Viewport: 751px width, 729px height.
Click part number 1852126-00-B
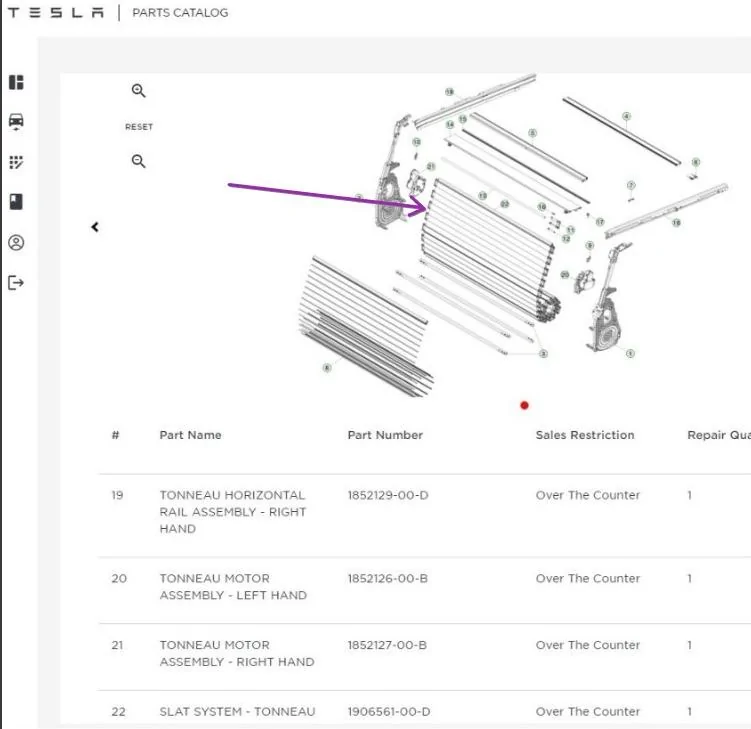click(387, 579)
